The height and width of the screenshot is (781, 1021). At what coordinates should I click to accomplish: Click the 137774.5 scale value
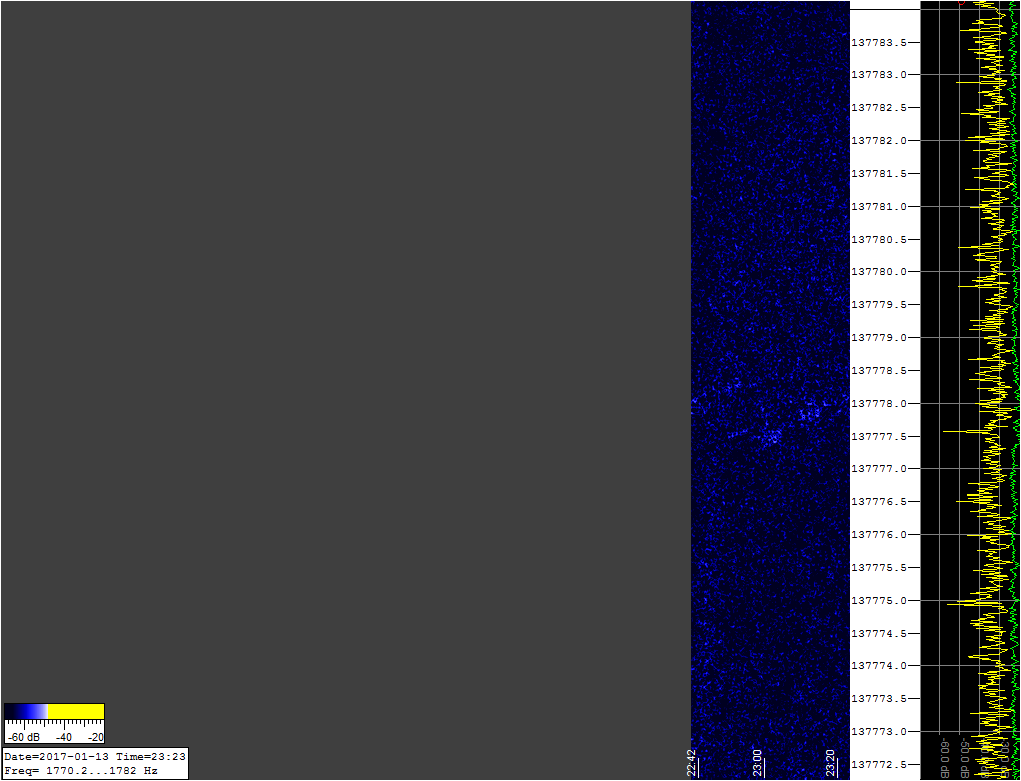880,633
